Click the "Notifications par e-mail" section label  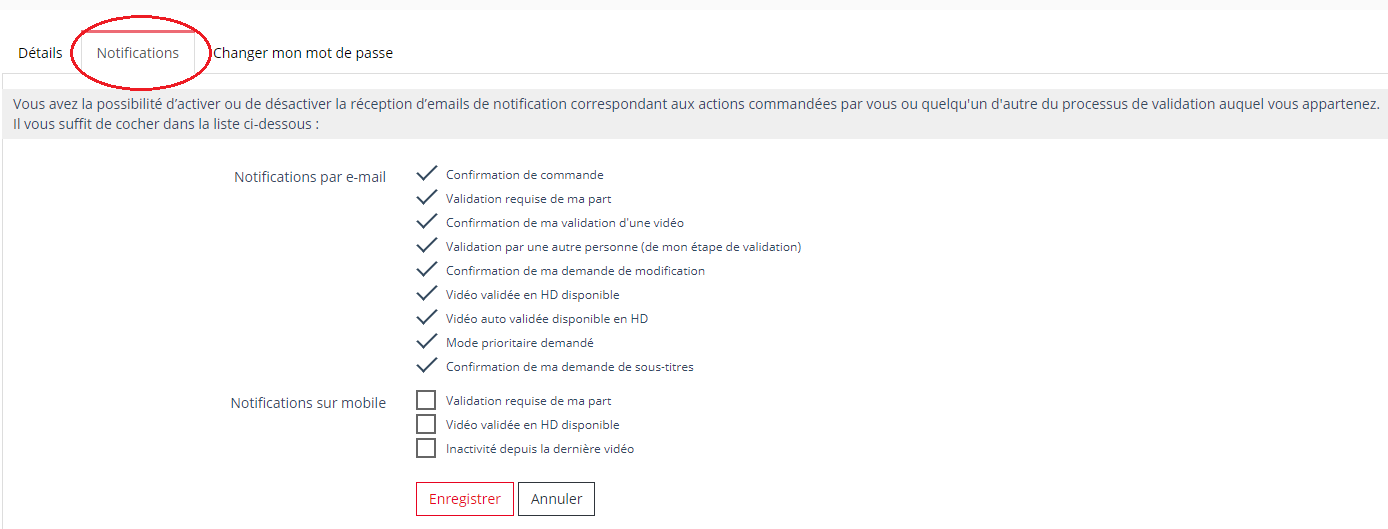[310, 177]
